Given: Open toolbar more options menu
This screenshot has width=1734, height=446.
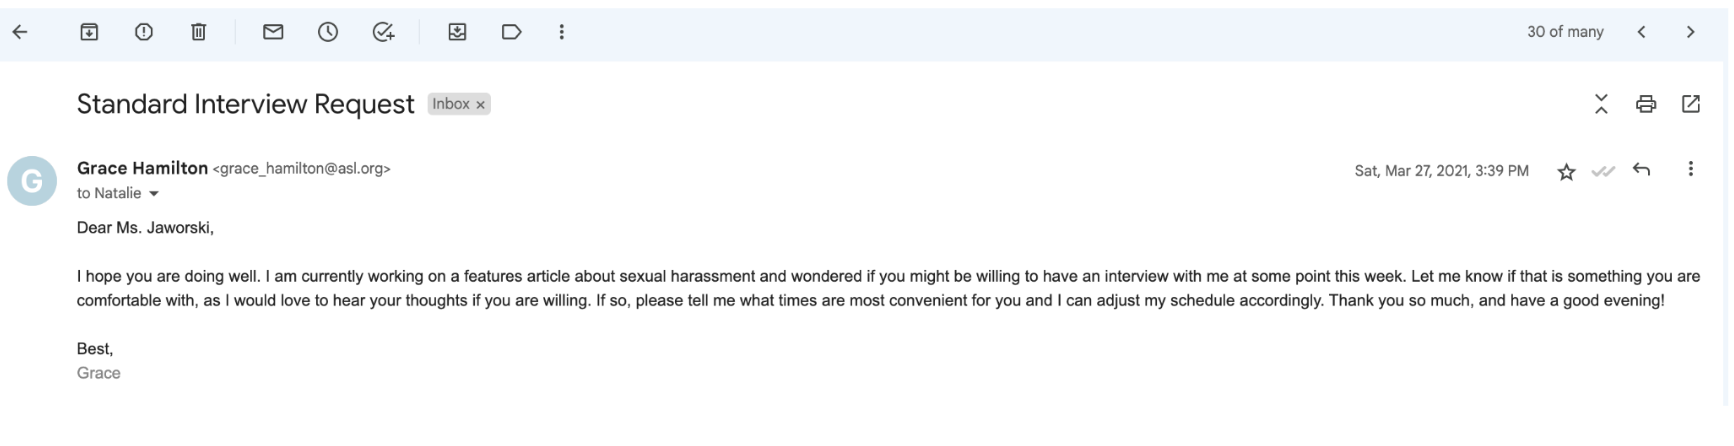Looking at the screenshot, I should pyautogui.click(x=562, y=32).
